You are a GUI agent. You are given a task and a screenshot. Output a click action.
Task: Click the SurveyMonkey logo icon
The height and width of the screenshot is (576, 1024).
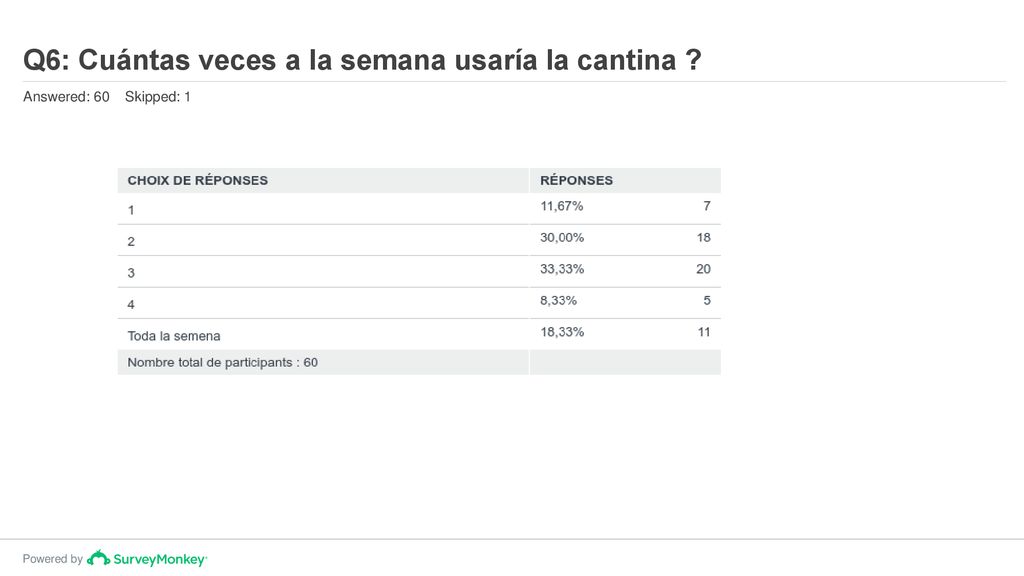click(98, 558)
